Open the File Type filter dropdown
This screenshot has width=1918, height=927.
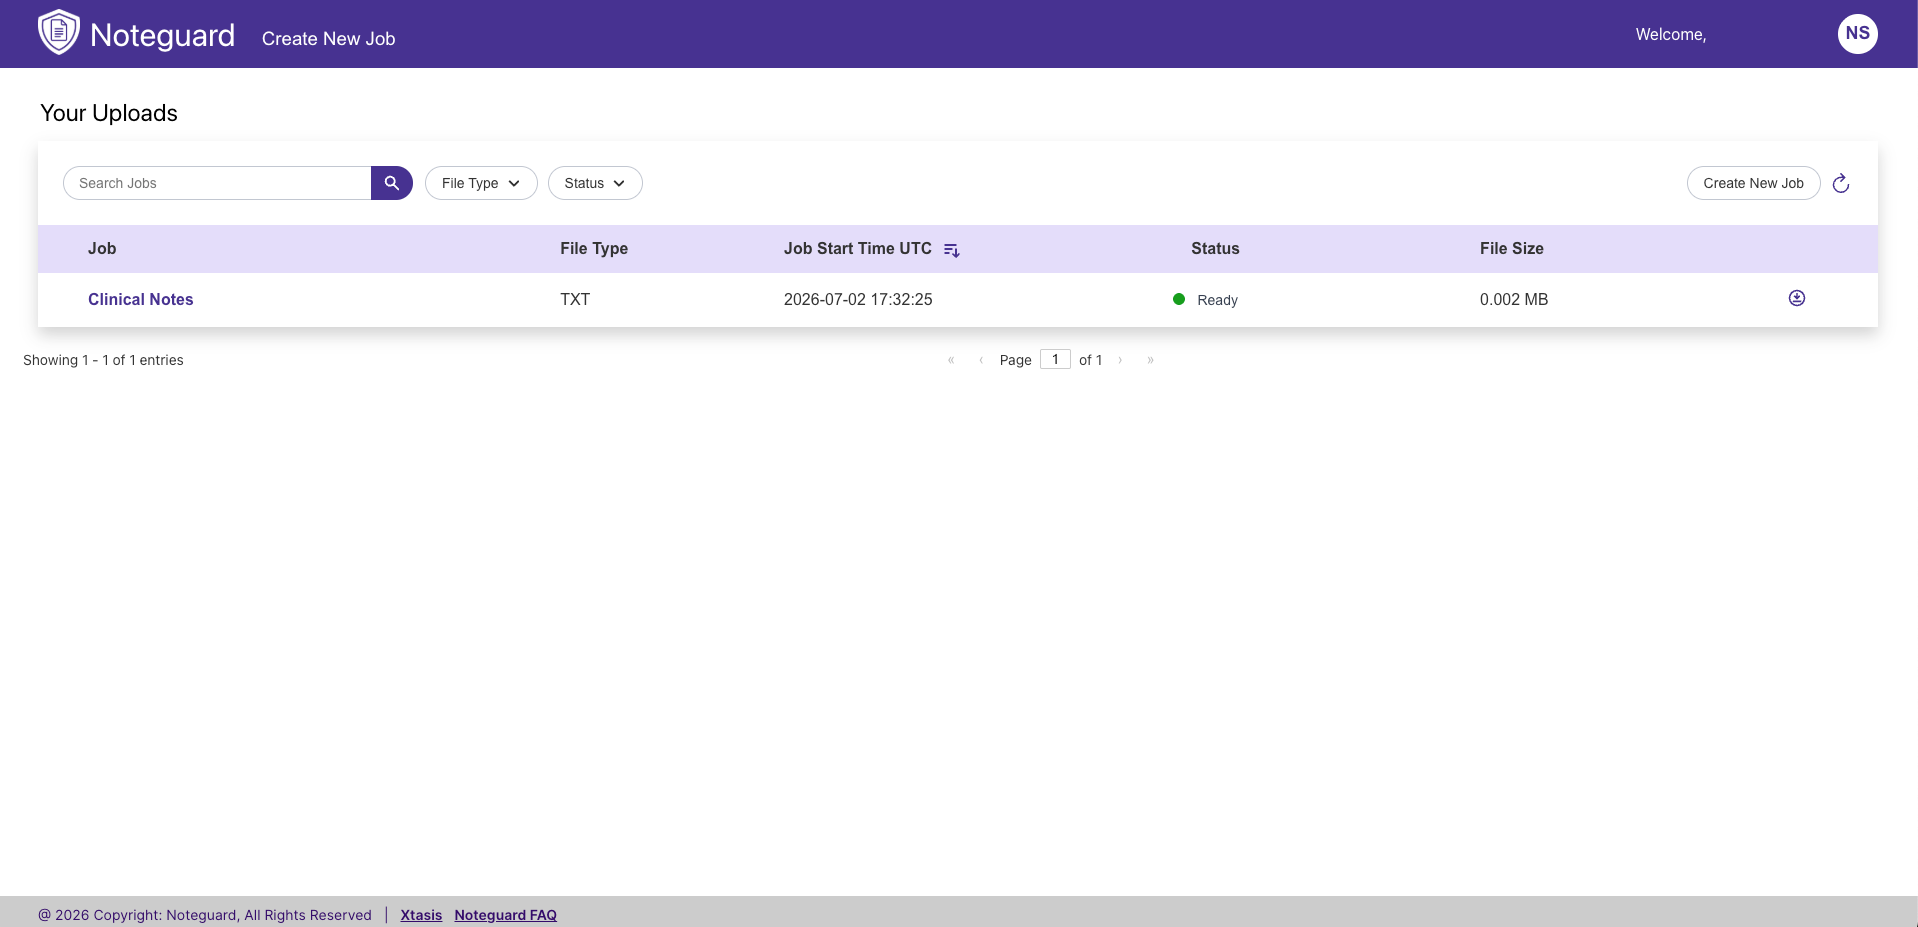point(481,183)
